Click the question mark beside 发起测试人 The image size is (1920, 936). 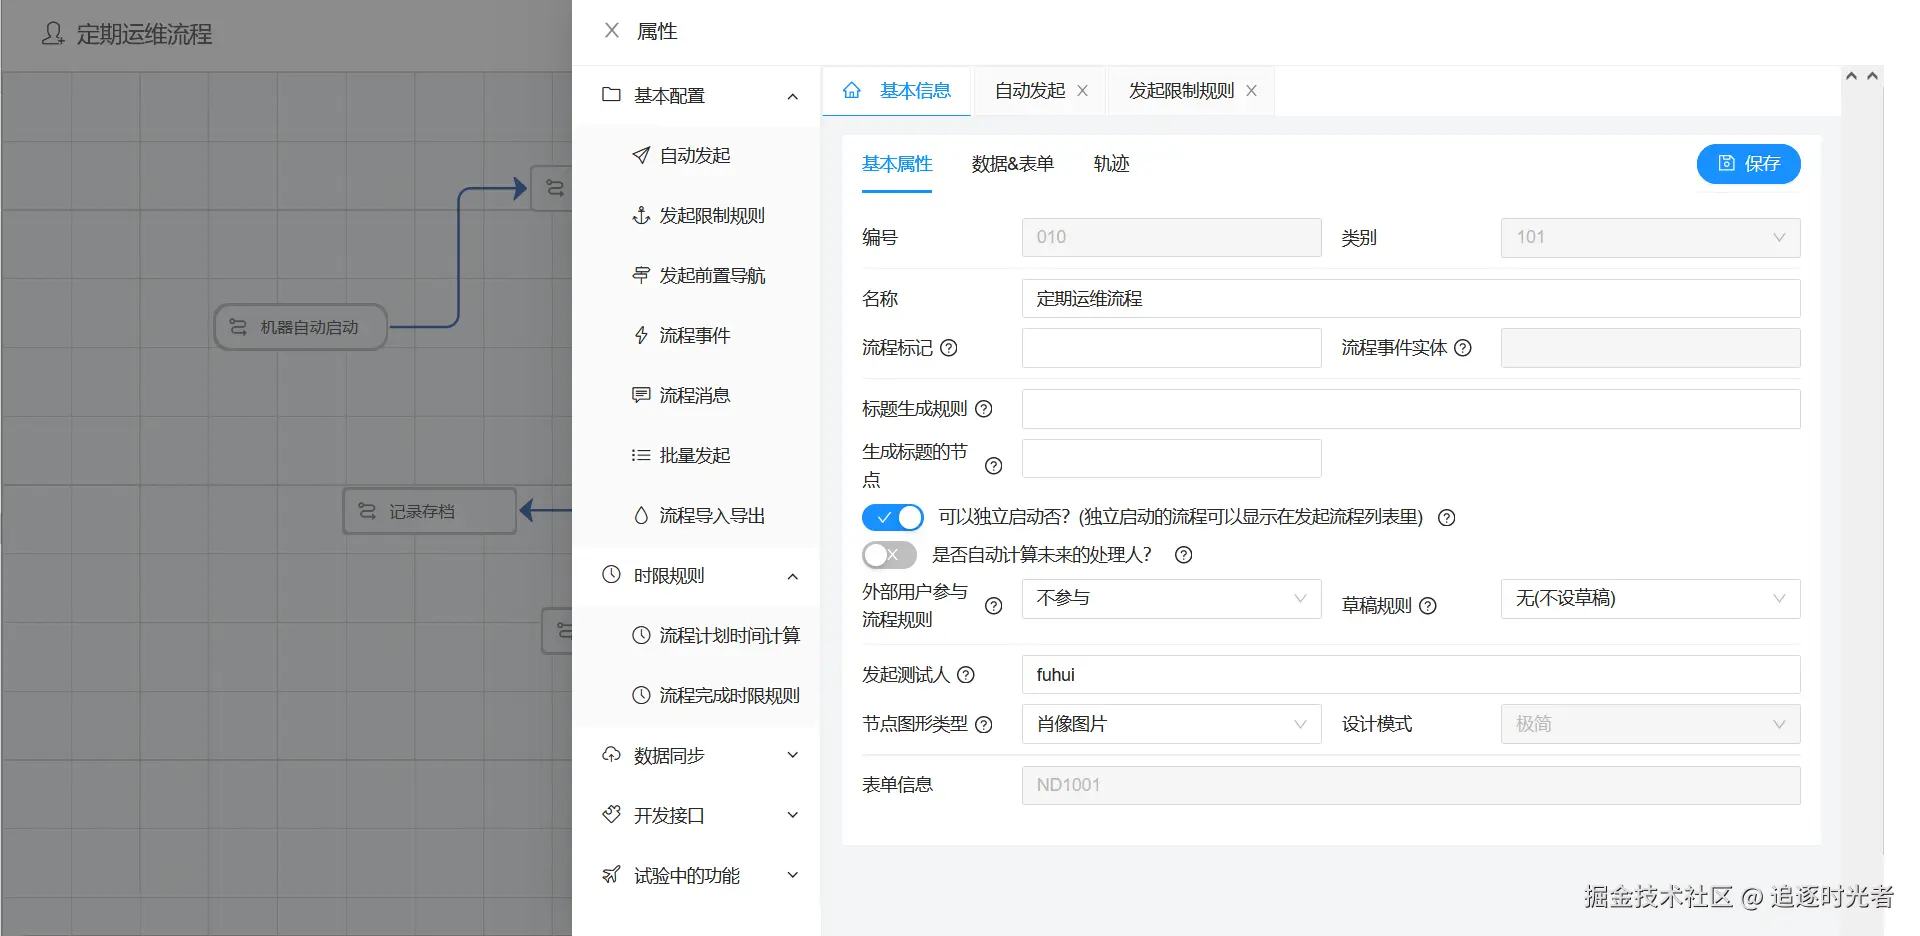[966, 675]
